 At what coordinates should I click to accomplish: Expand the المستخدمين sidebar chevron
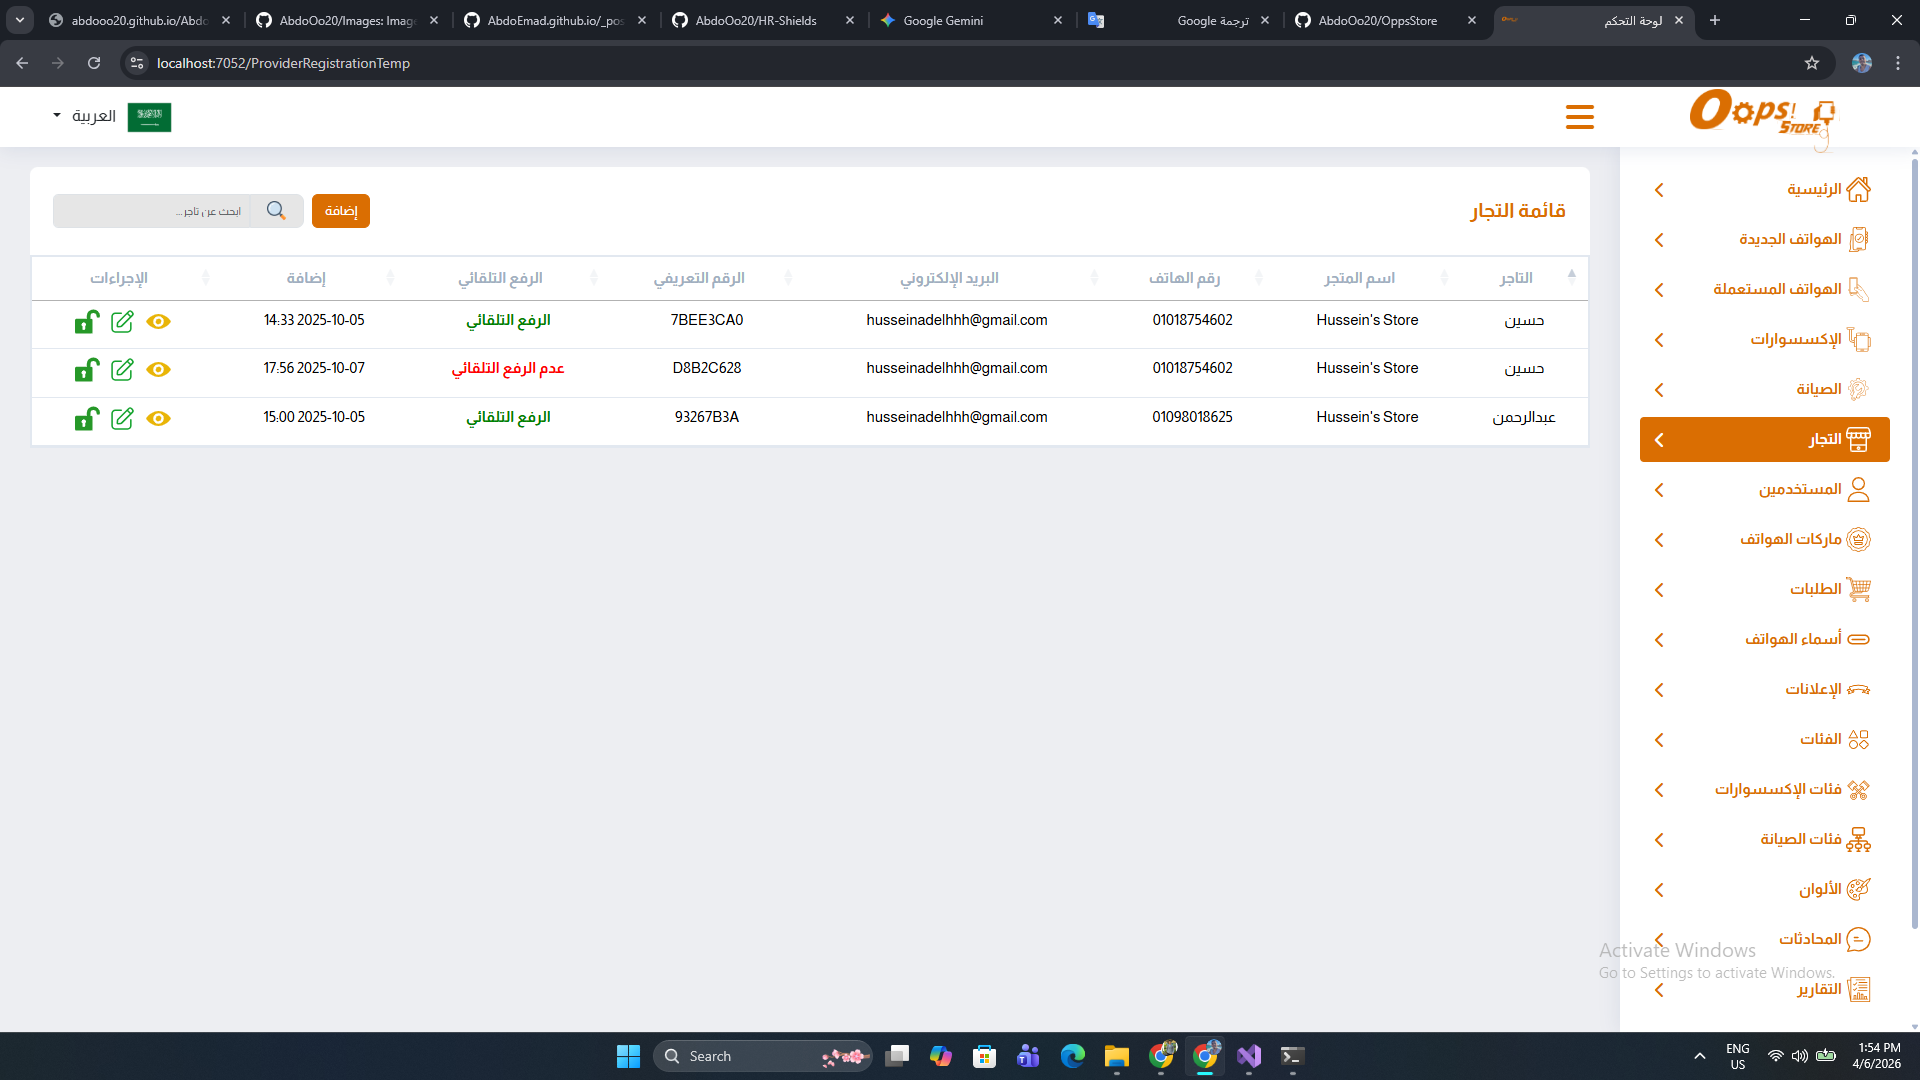tap(1659, 490)
